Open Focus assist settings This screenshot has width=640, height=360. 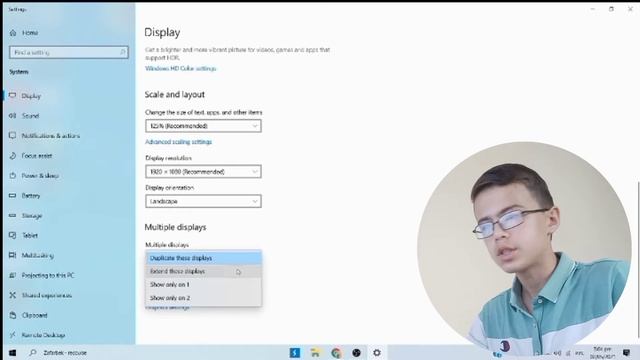36,156
